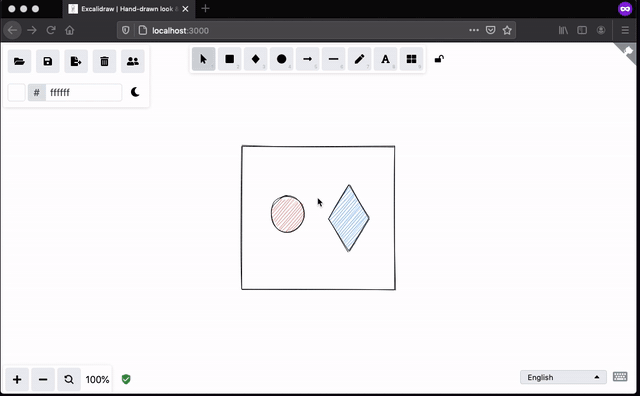Click the 100% zoom value
This screenshot has height=396, width=640.
(x=97, y=380)
